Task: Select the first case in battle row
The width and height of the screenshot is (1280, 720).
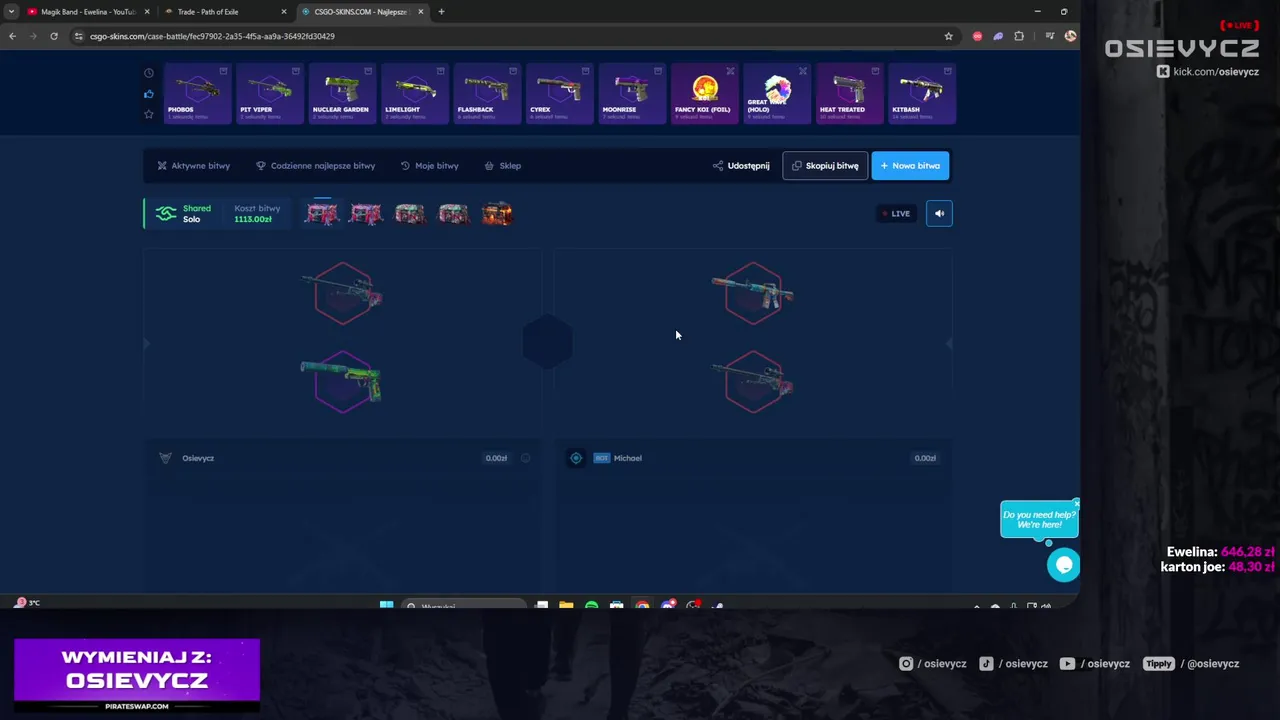Action: coord(322,213)
